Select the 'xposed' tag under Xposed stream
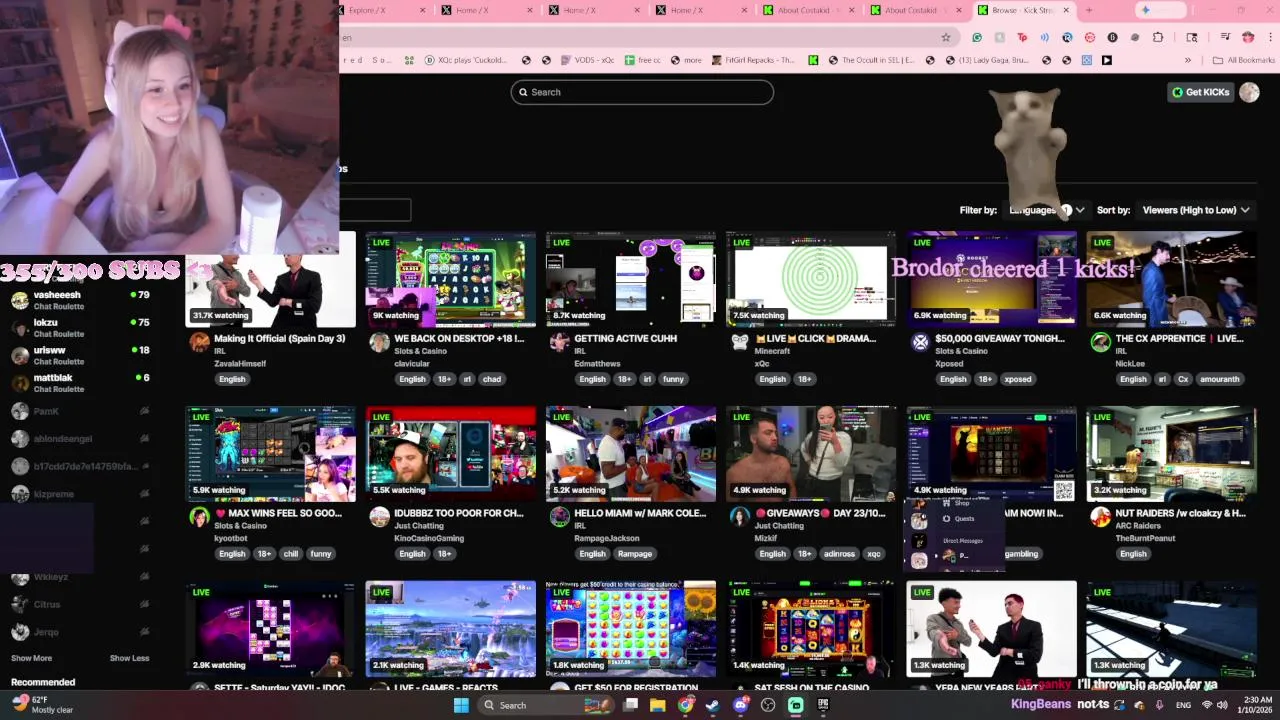This screenshot has width=1280, height=720. tap(1018, 379)
